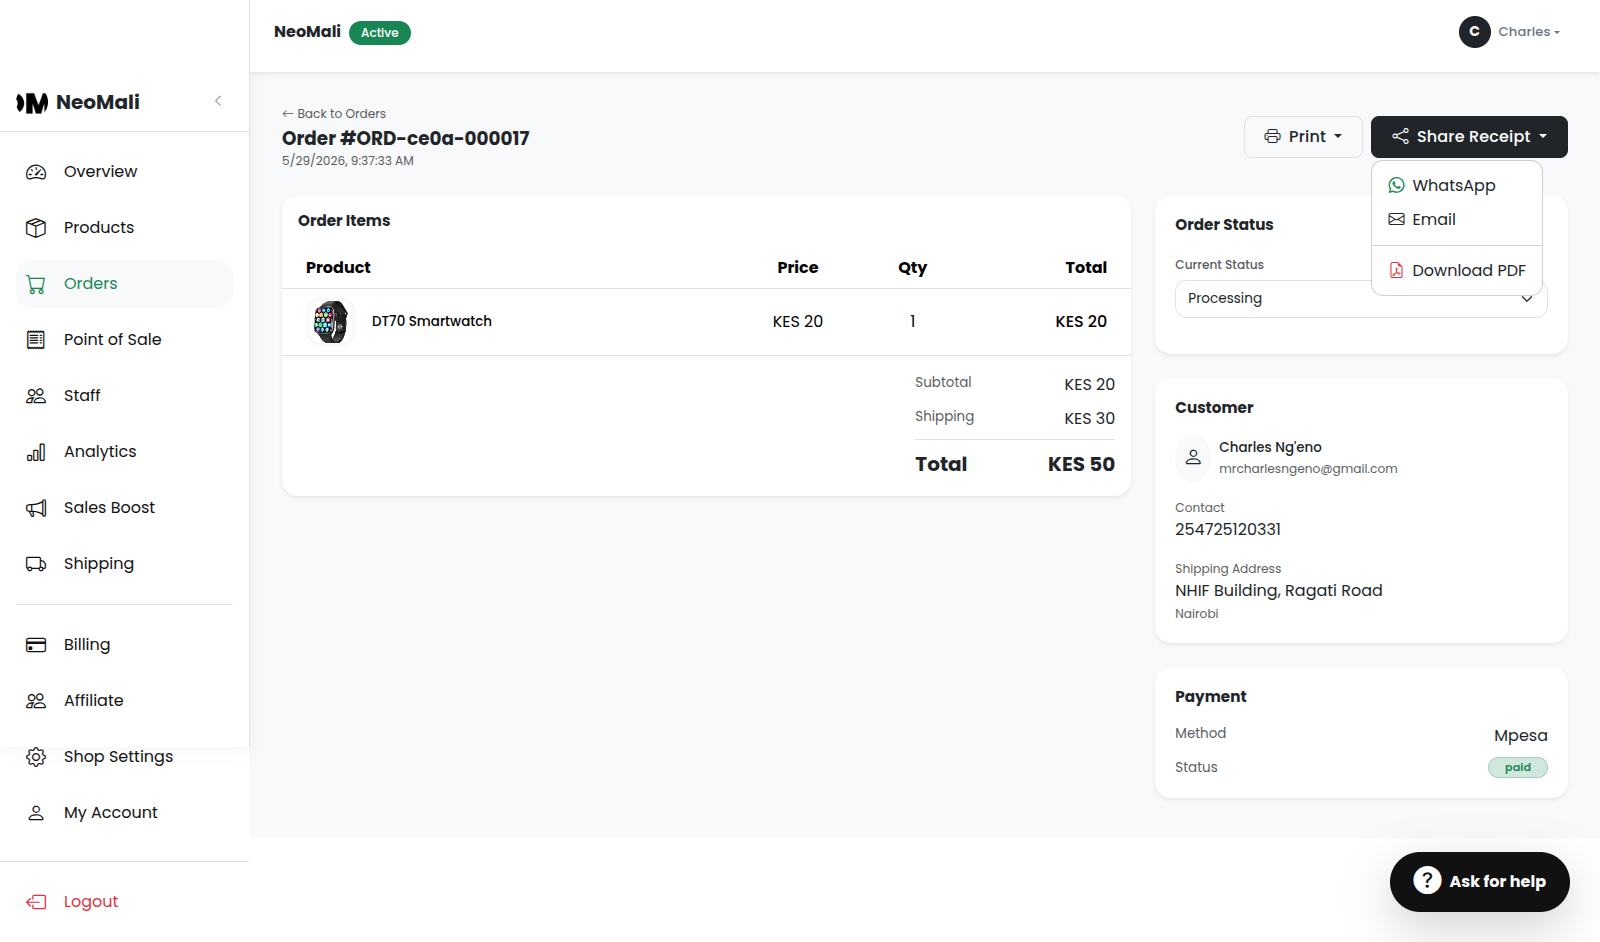Open Point of Sale
The image size is (1600, 942).
pyautogui.click(x=124, y=340)
